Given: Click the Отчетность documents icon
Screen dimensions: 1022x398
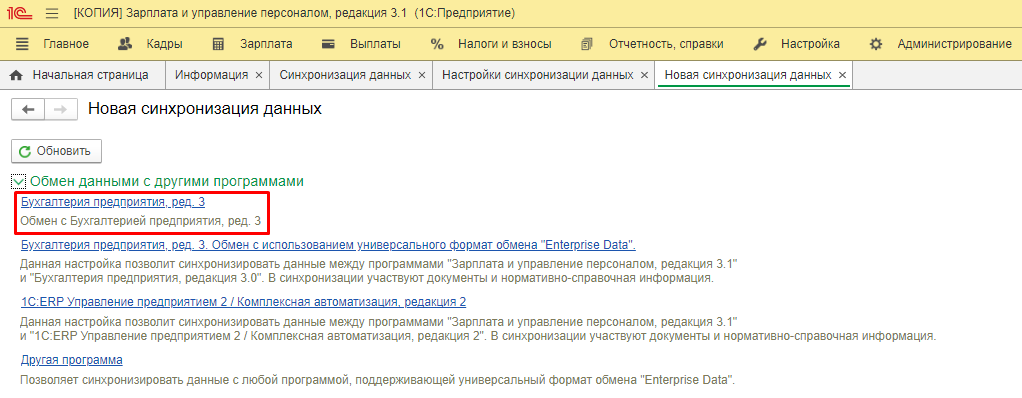Looking at the screenshot, I should pyautogui.click(x=587, y=44).
